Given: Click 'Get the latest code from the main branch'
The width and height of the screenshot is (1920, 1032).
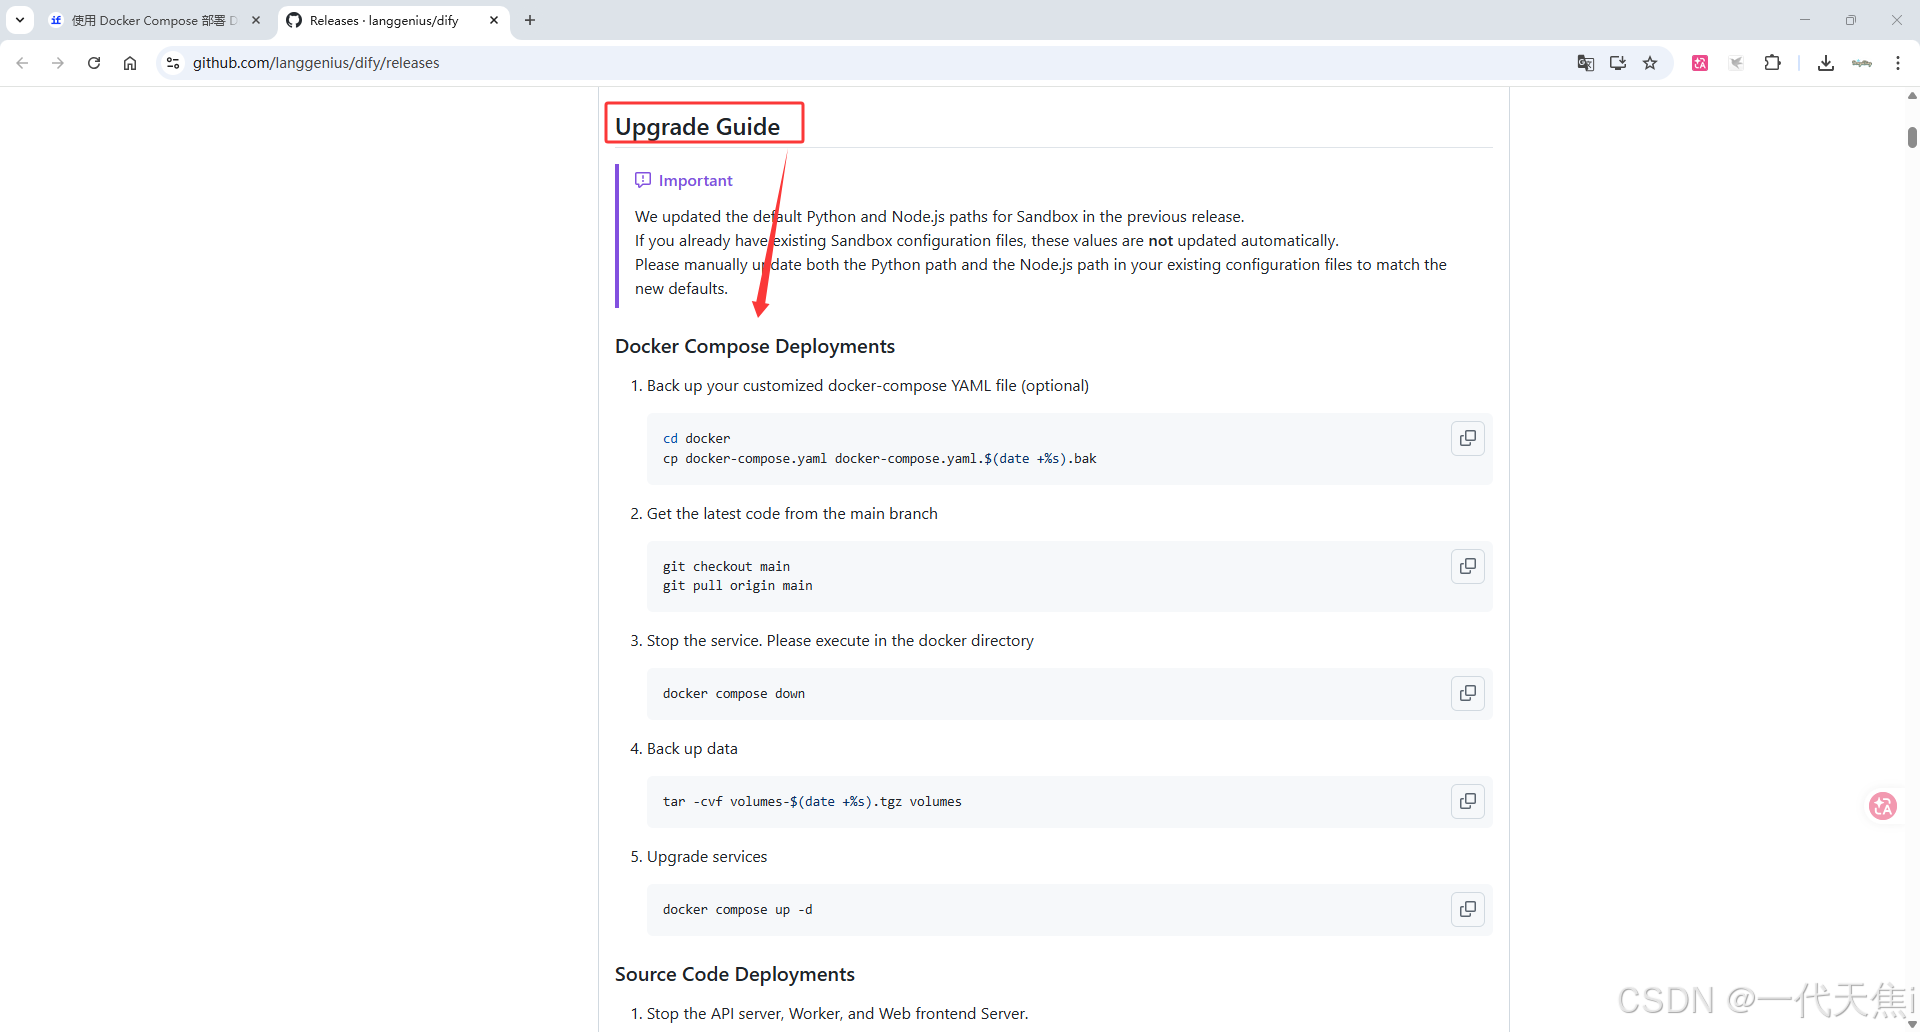Looking at the screenshot, I should [x=792, y=514].
